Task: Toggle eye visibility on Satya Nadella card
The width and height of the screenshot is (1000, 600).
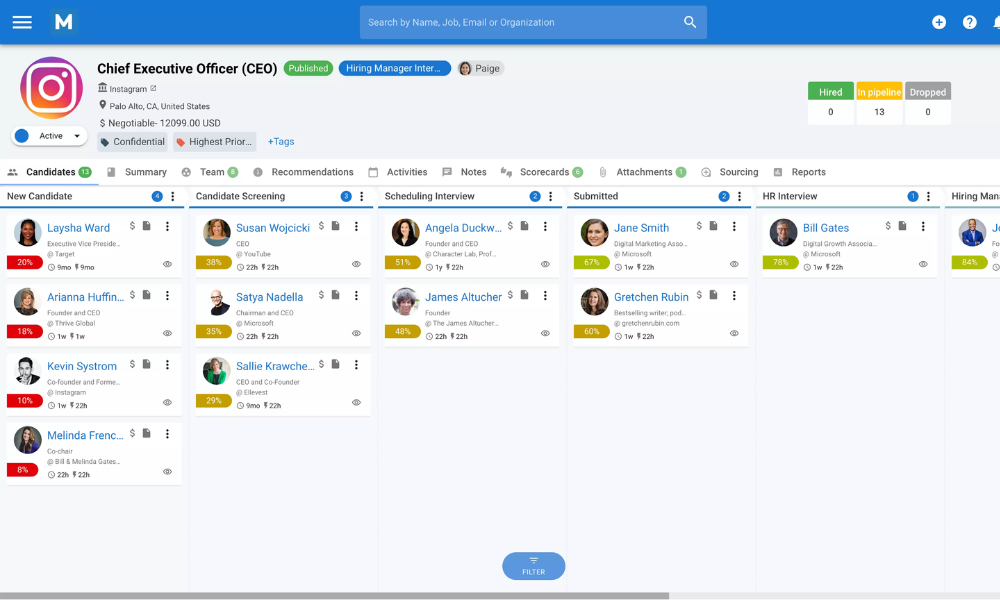Action: coord(357,333)
